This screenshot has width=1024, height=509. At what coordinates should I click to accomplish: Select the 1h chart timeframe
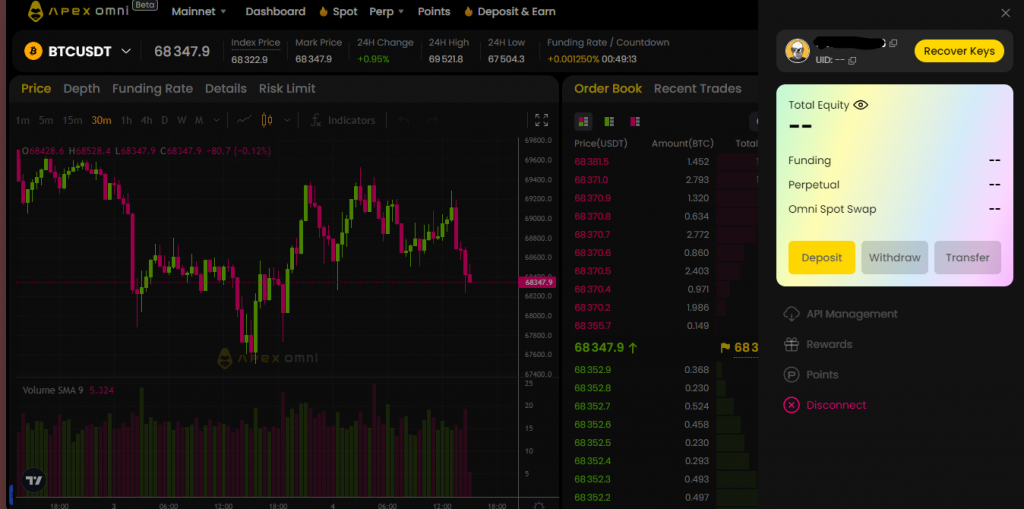126,120
